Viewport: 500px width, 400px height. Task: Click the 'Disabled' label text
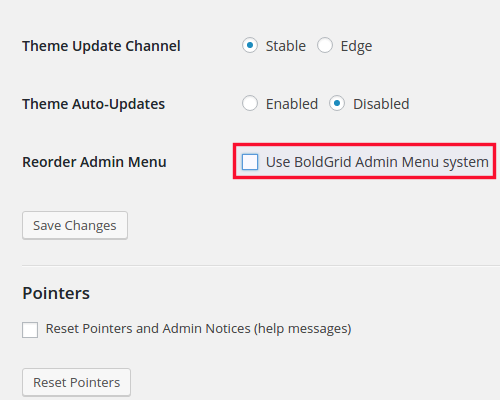pos(381,104)
